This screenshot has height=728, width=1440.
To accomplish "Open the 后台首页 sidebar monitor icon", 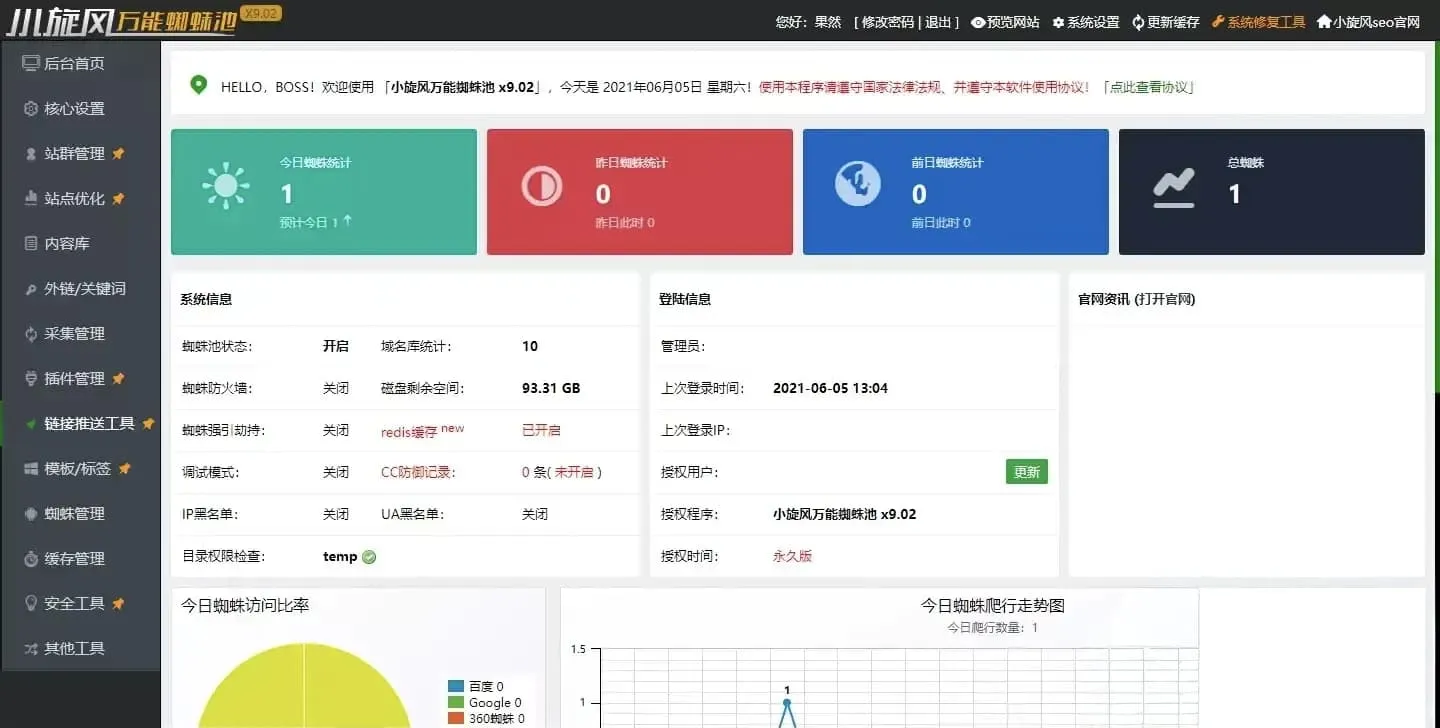I will coord(31,63).
